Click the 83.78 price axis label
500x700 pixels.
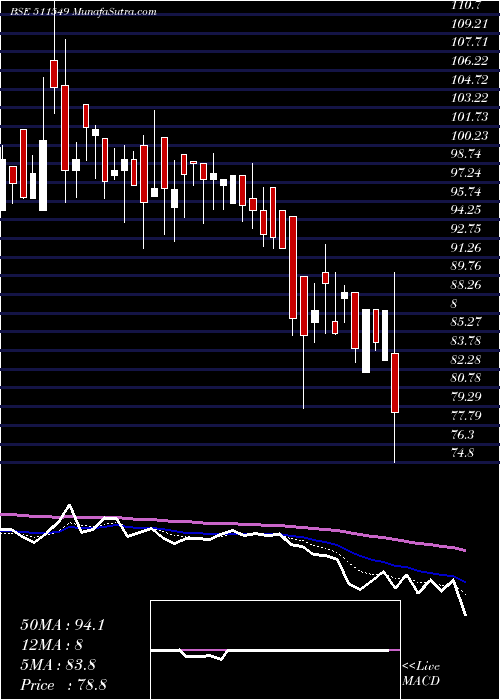(467, 341)
